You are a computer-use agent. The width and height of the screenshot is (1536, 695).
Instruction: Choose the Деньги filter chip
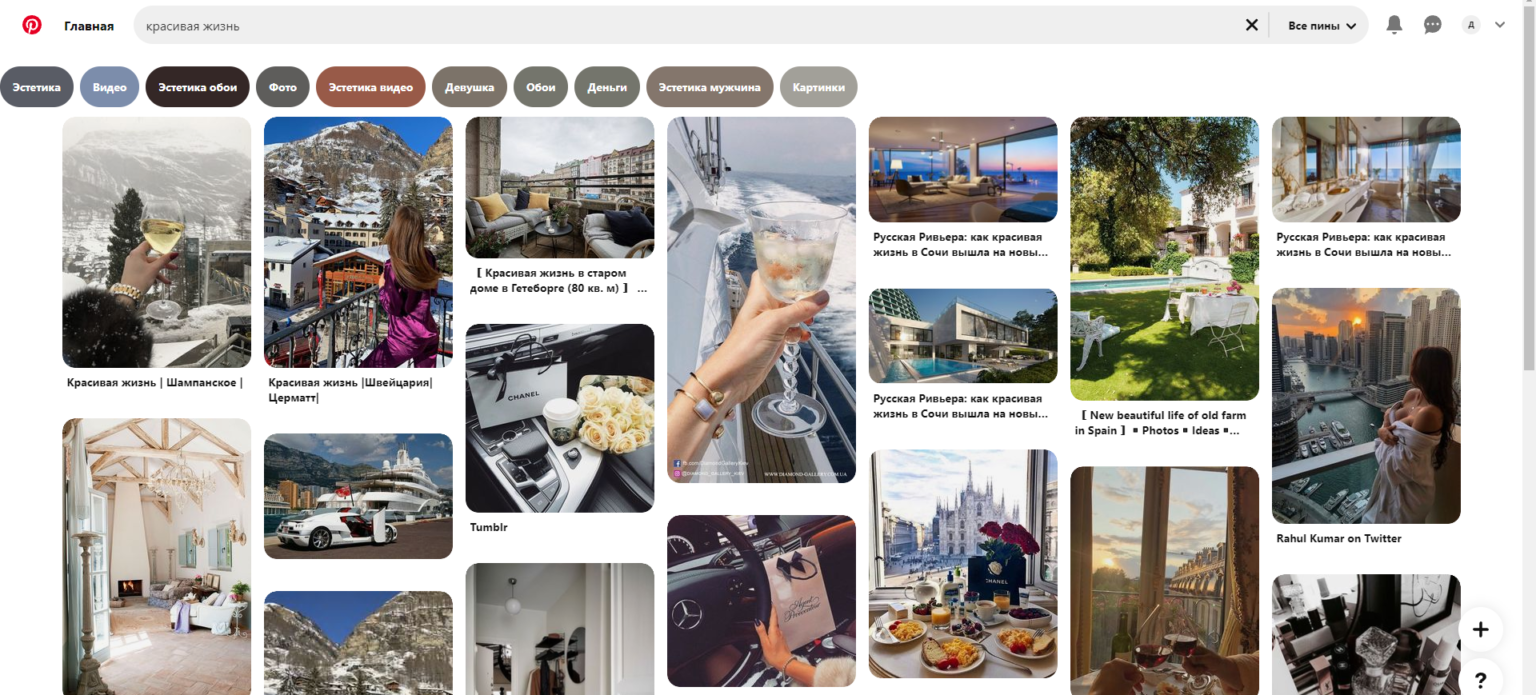[x=607, y=87]
